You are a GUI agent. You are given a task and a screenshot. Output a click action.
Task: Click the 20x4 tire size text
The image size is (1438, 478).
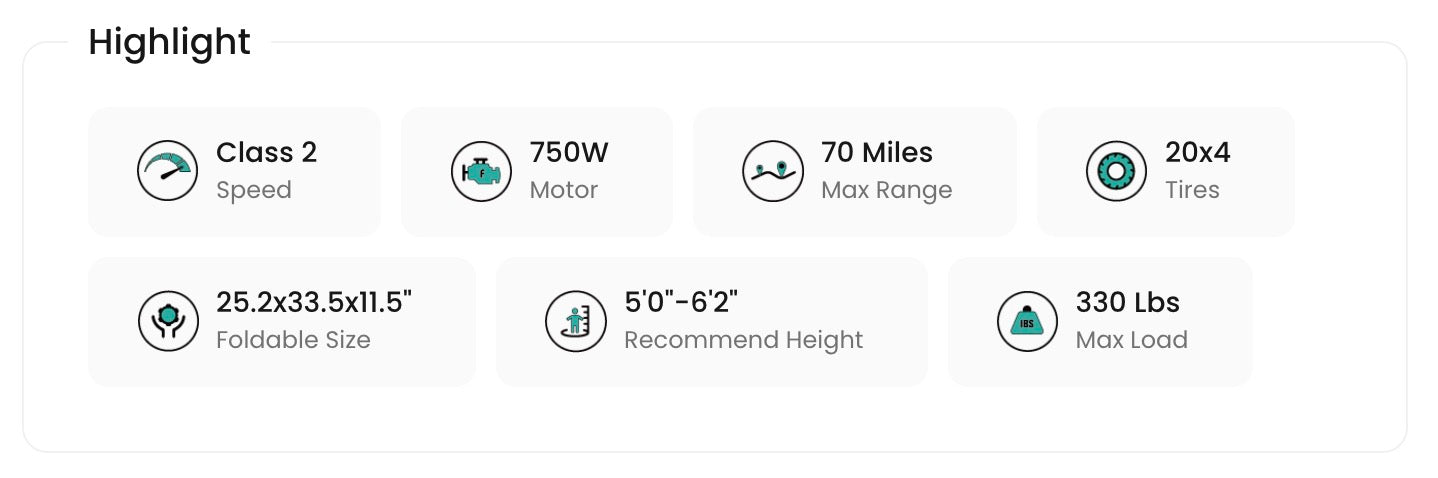pos(1197,153)
